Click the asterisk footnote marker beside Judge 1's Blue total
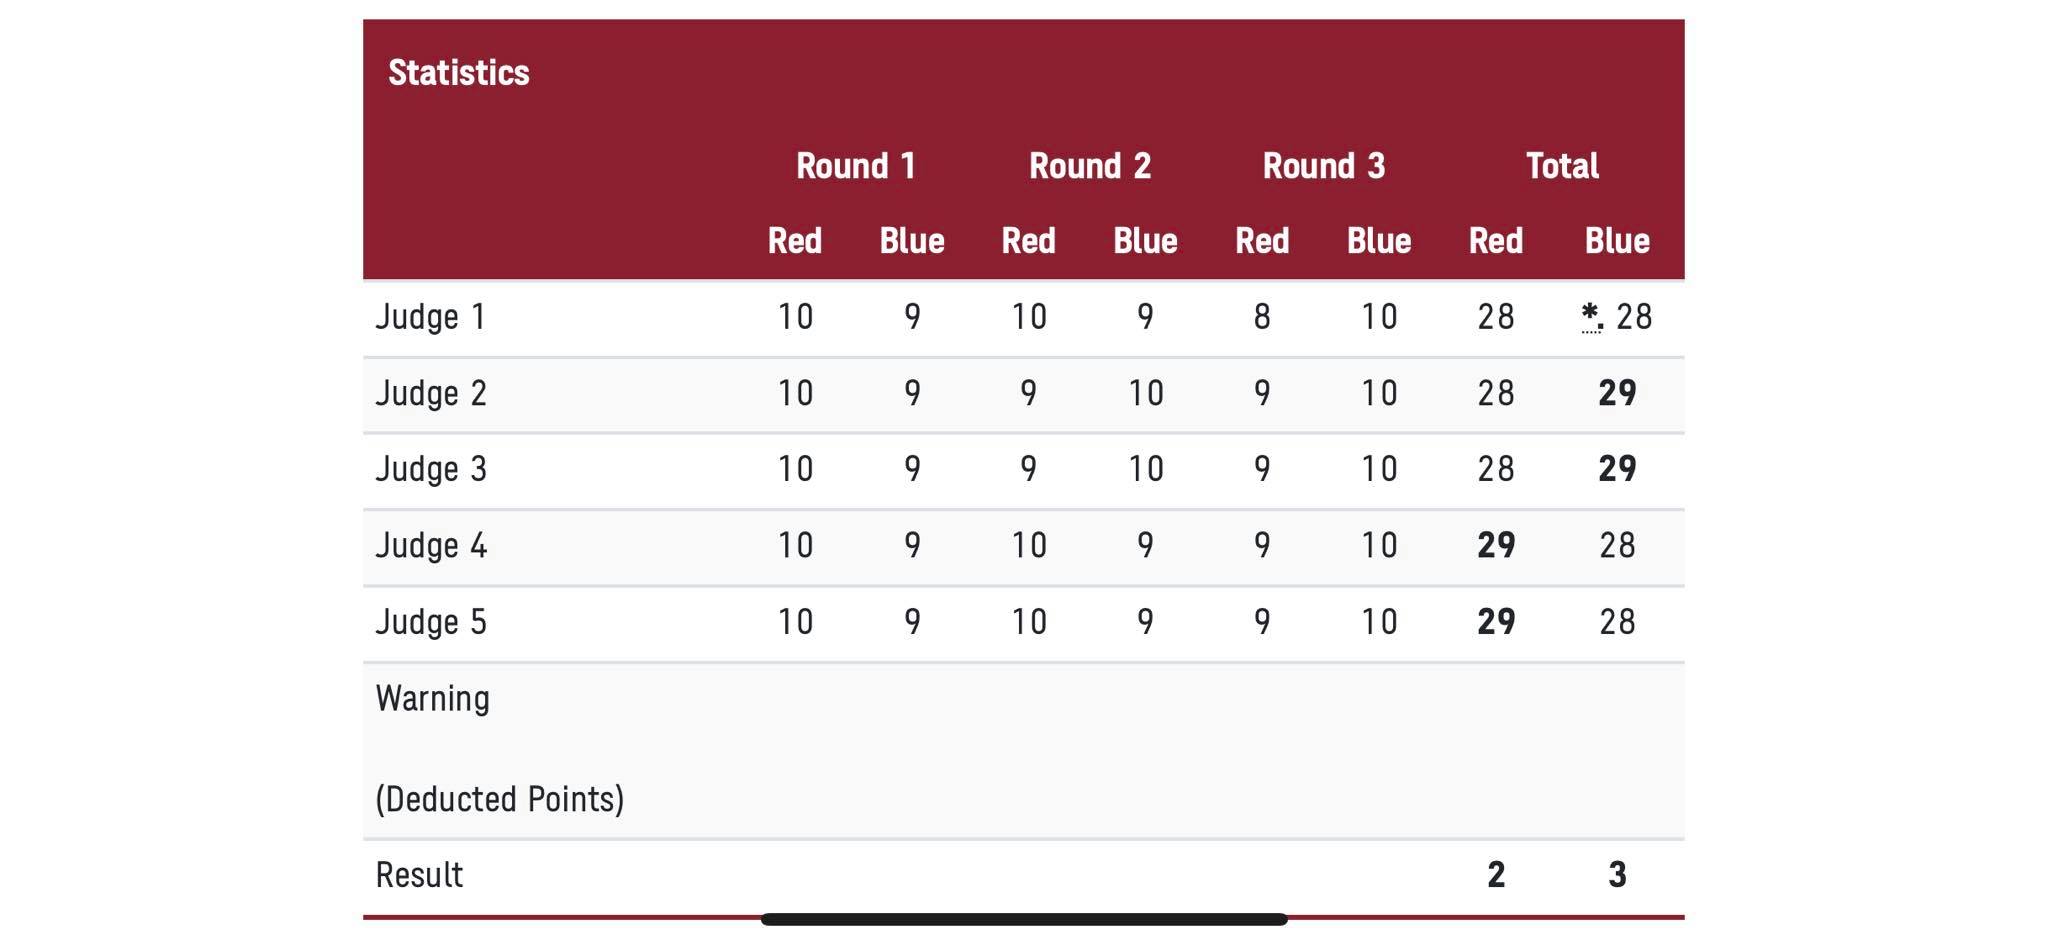 point(1591,317)
